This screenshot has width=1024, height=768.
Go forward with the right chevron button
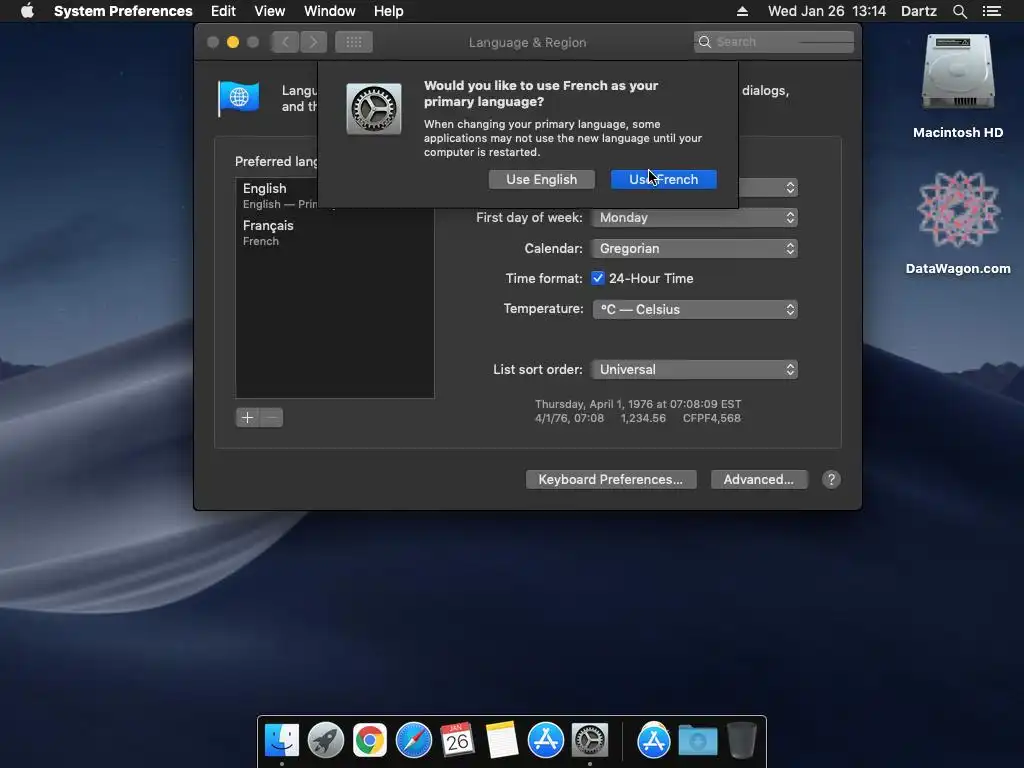point(313,42)
